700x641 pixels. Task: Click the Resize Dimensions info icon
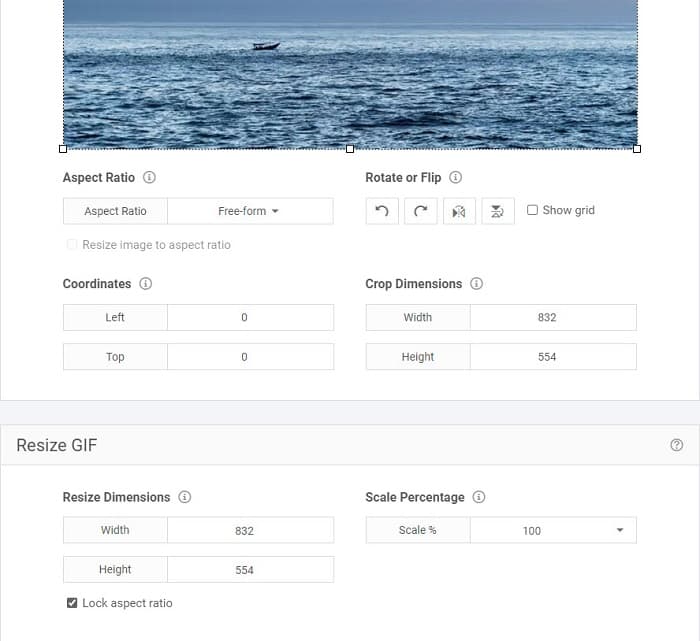point(185,497)
